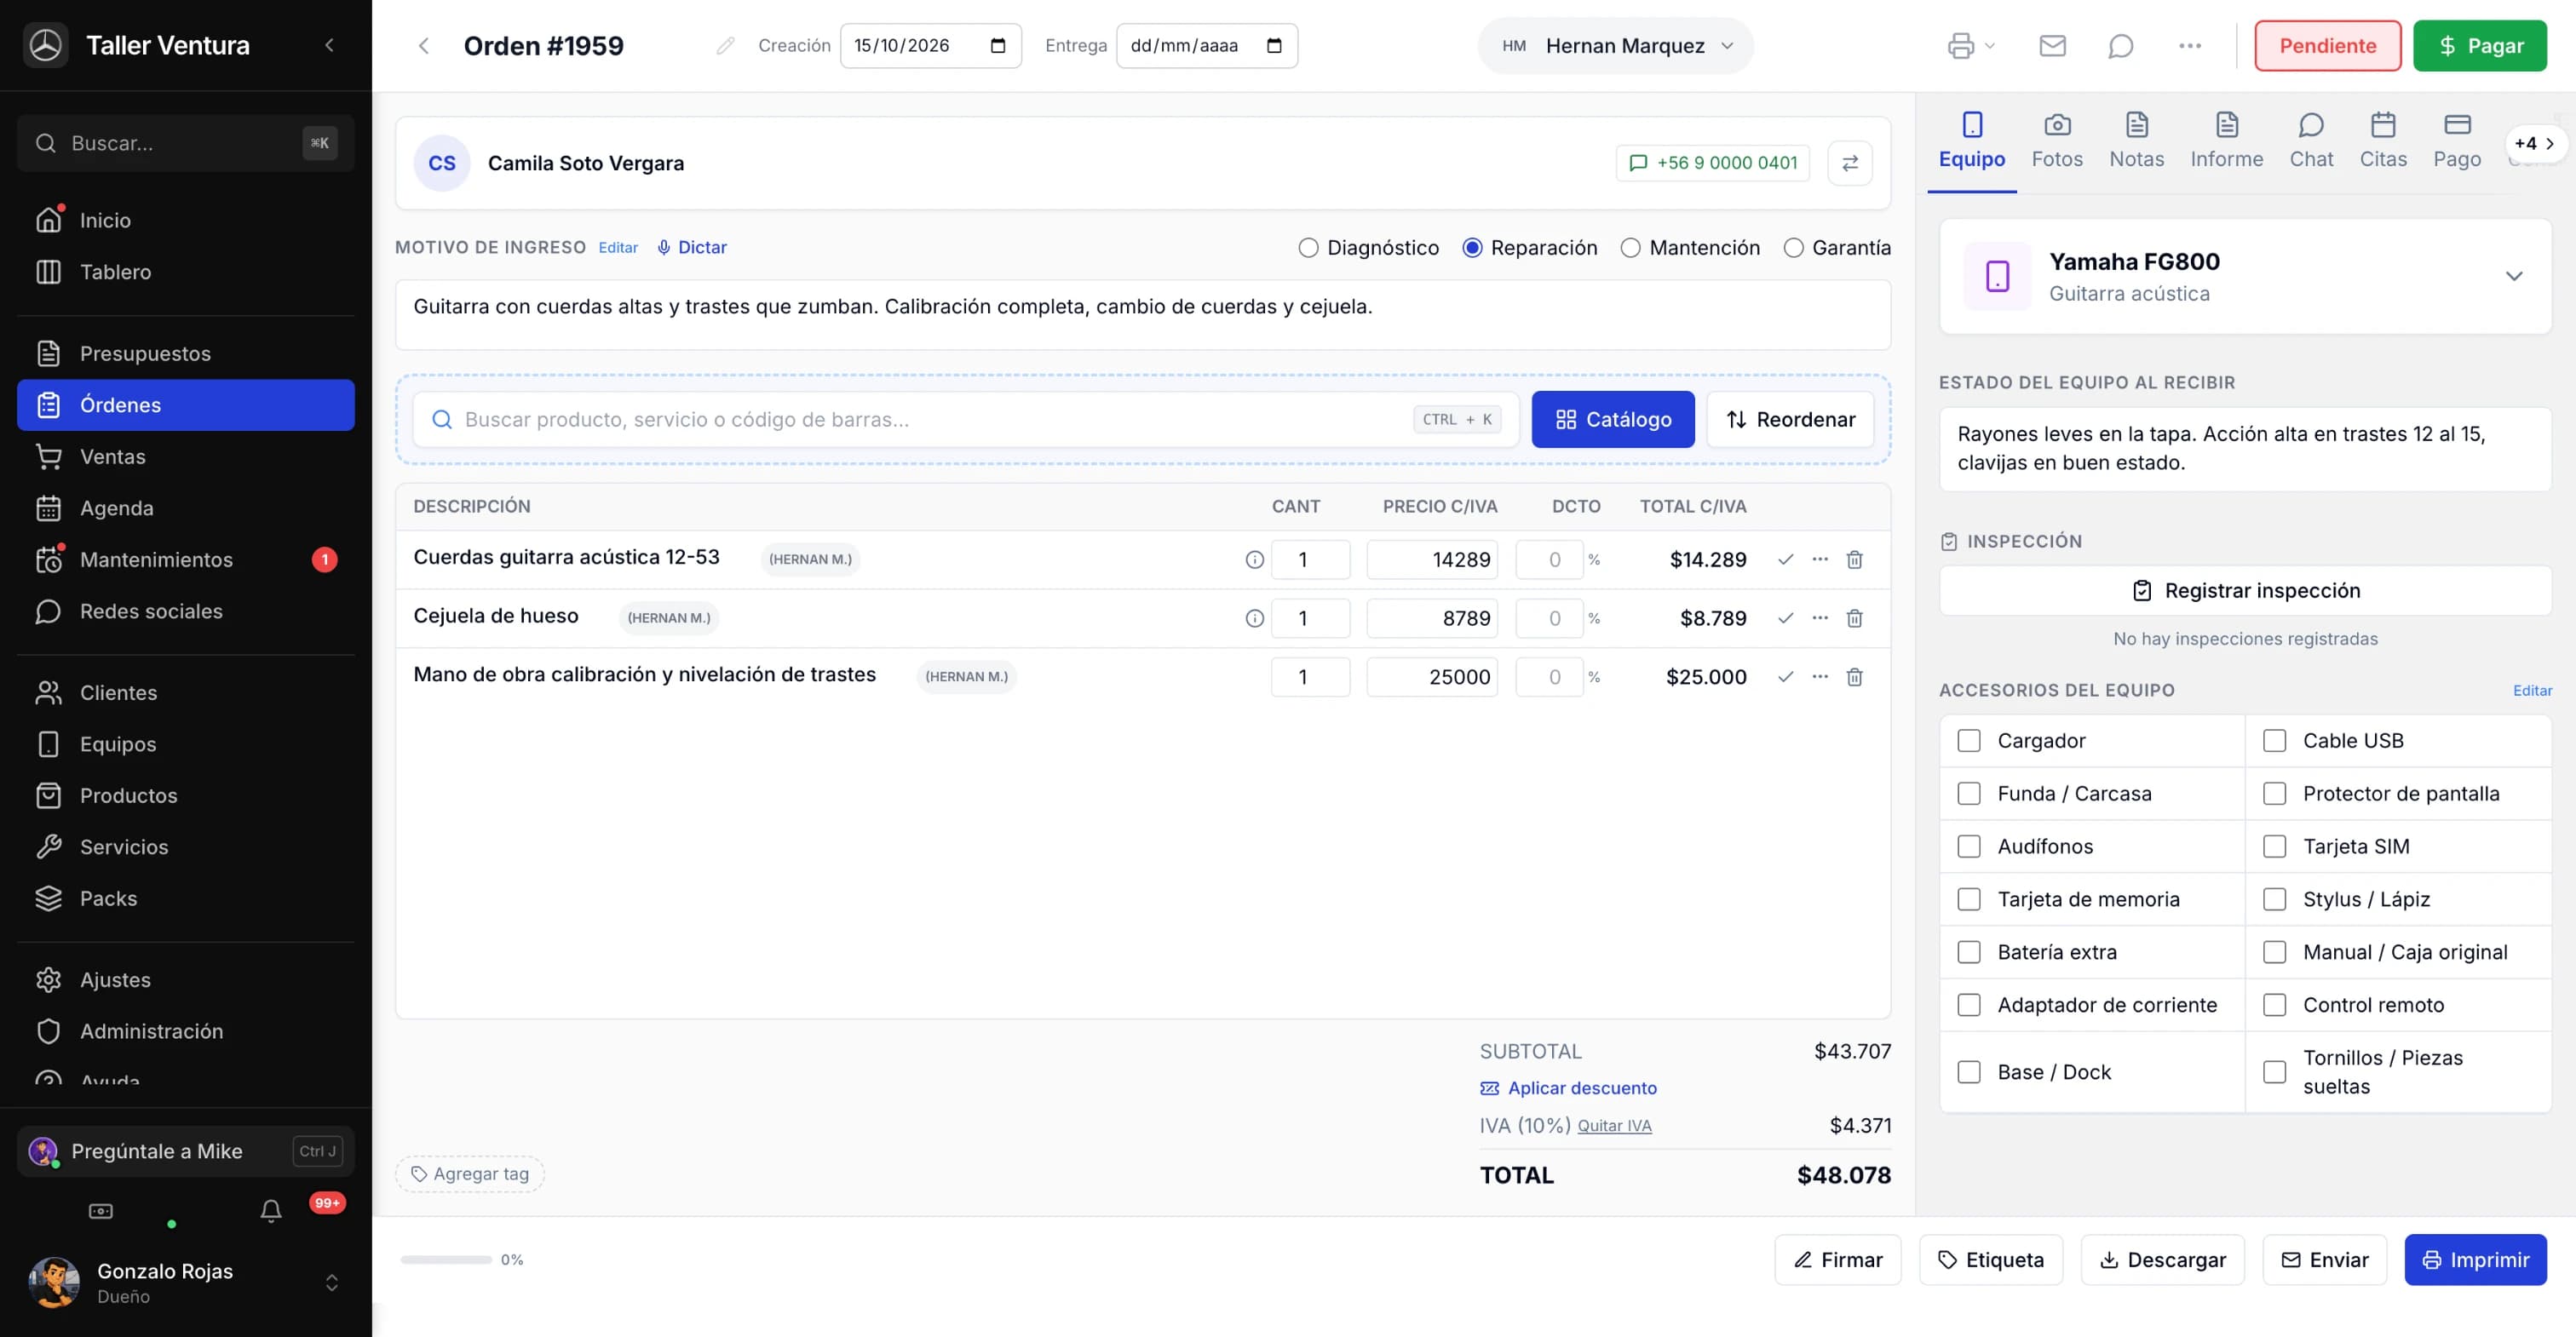Switch to the Citas tab

coord(2382,141)
